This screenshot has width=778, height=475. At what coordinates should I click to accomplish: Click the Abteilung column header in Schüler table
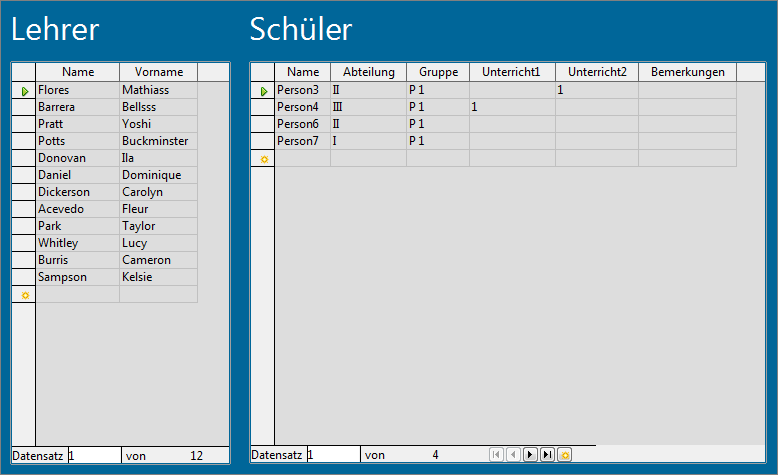[368, 72]
